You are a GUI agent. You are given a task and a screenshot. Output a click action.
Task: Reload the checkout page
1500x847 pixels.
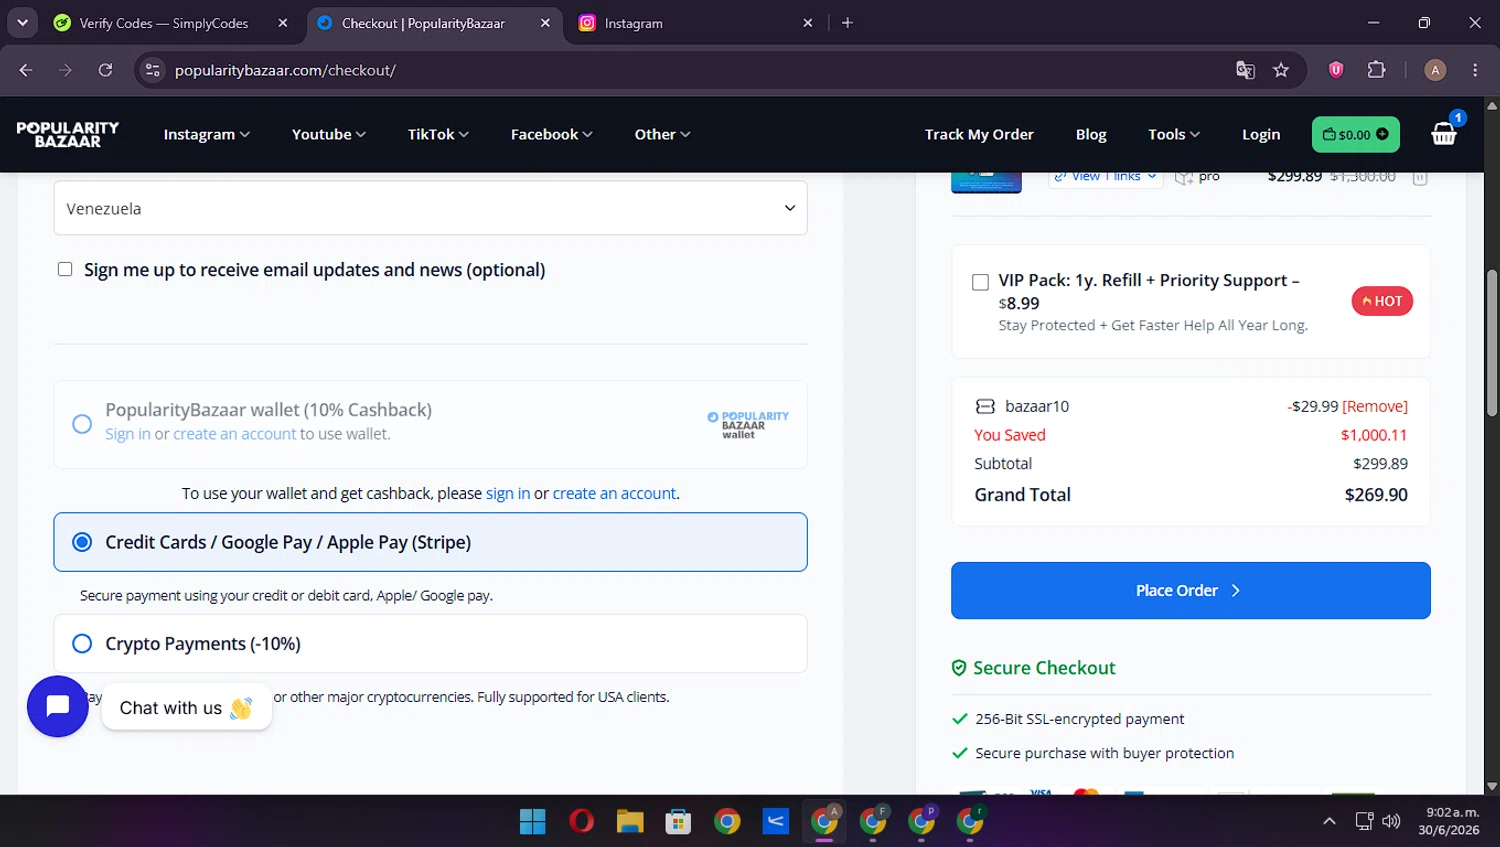click(x=105, y=70)
